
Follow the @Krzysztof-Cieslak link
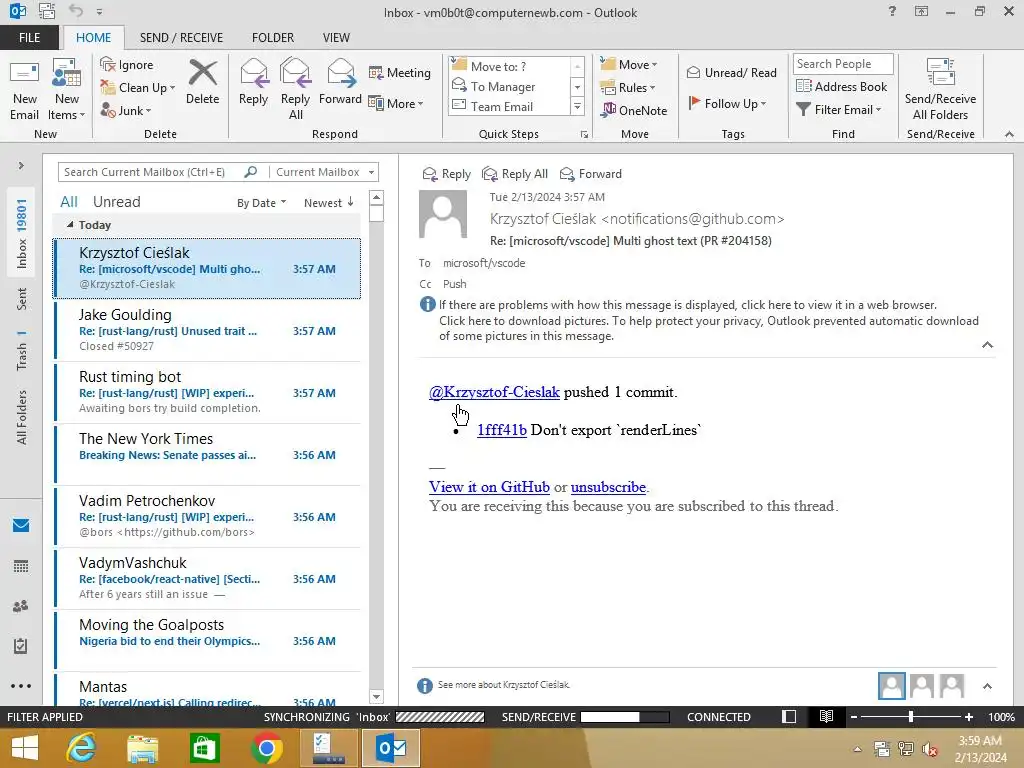(494, 392)
